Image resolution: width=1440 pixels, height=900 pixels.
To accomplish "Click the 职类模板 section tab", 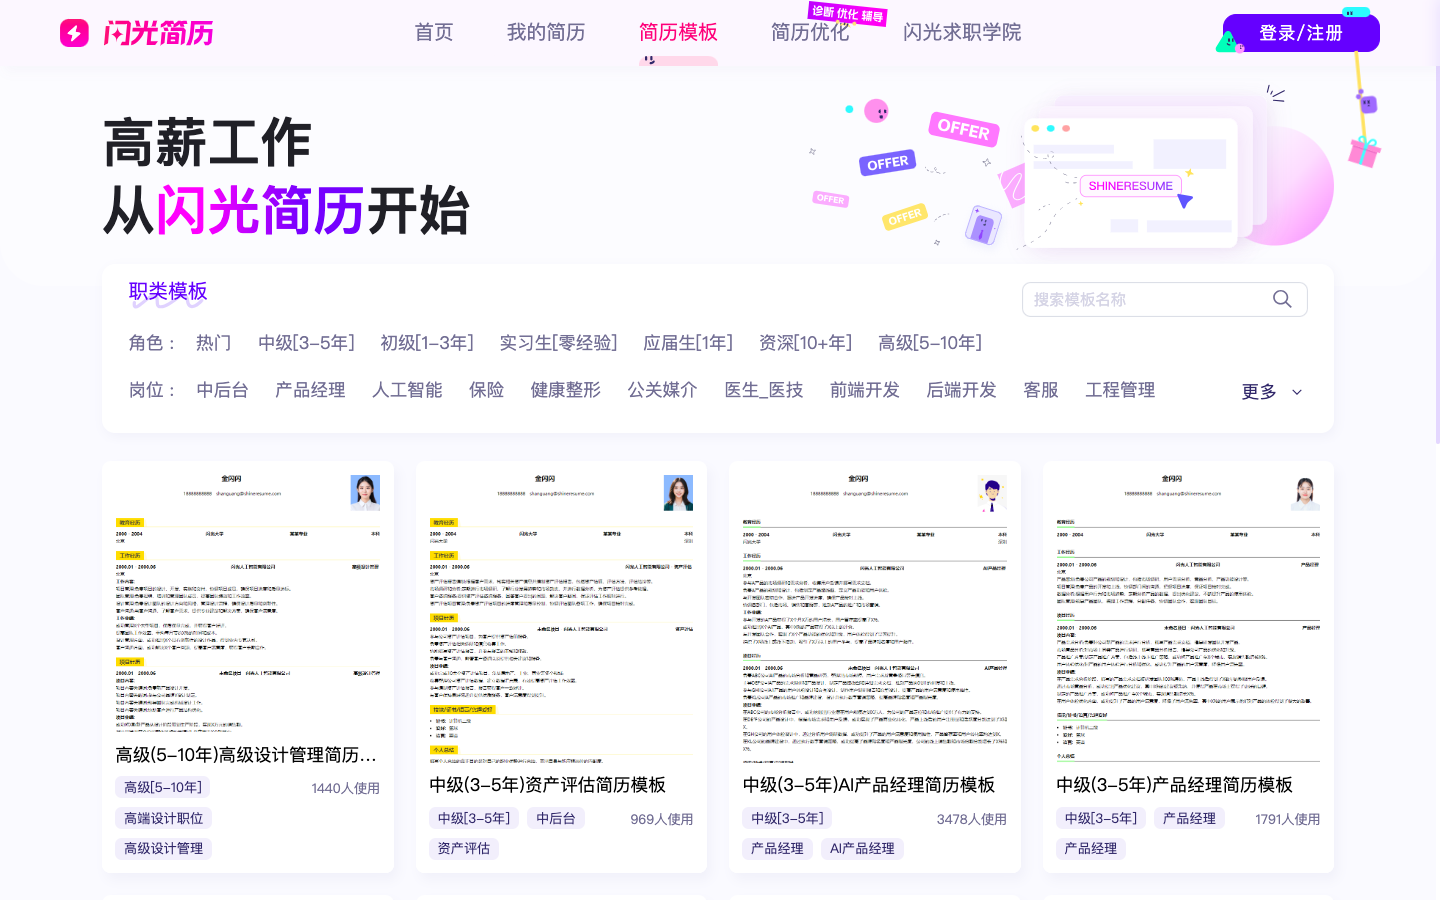I will [168, 291].
